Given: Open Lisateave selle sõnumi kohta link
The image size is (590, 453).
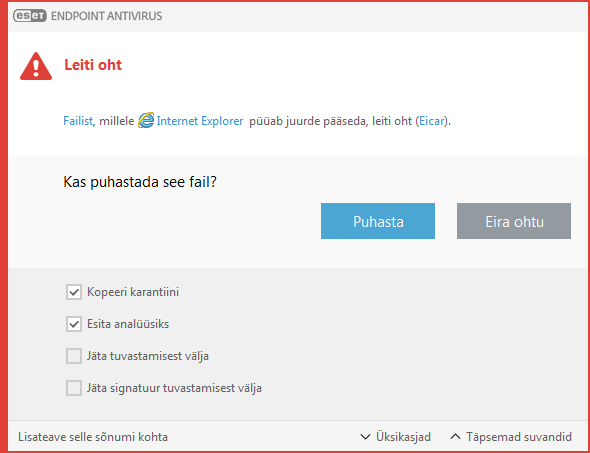Looking at the screenshot, I should click(x=93, y=437).
